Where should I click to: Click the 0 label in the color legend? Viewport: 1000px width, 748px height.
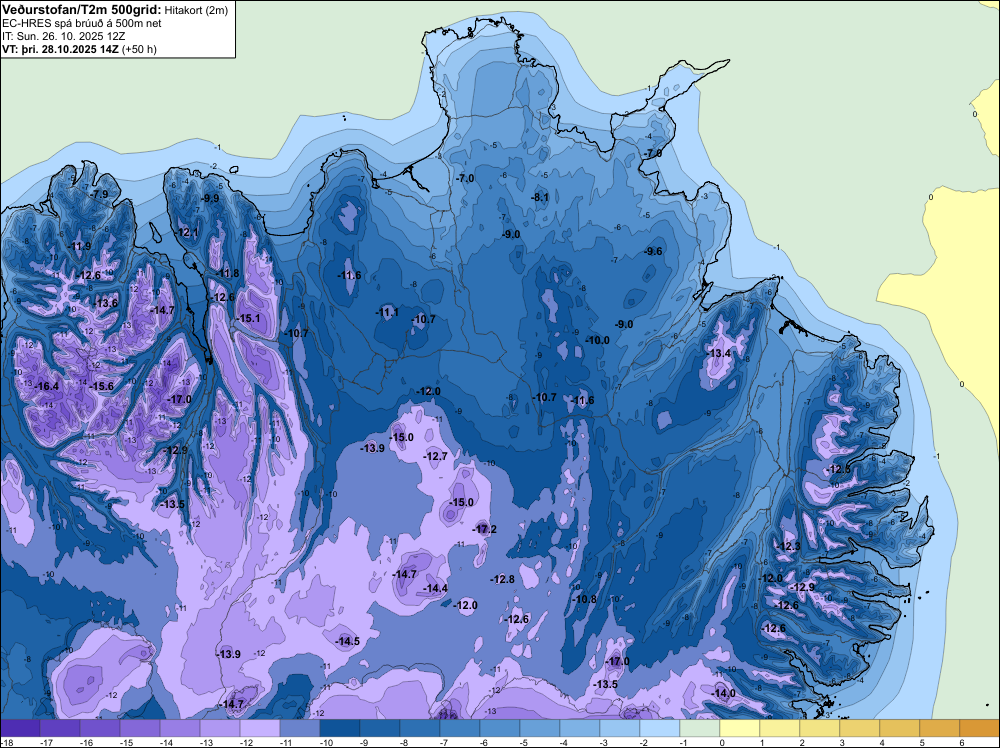tap(722, 742)
